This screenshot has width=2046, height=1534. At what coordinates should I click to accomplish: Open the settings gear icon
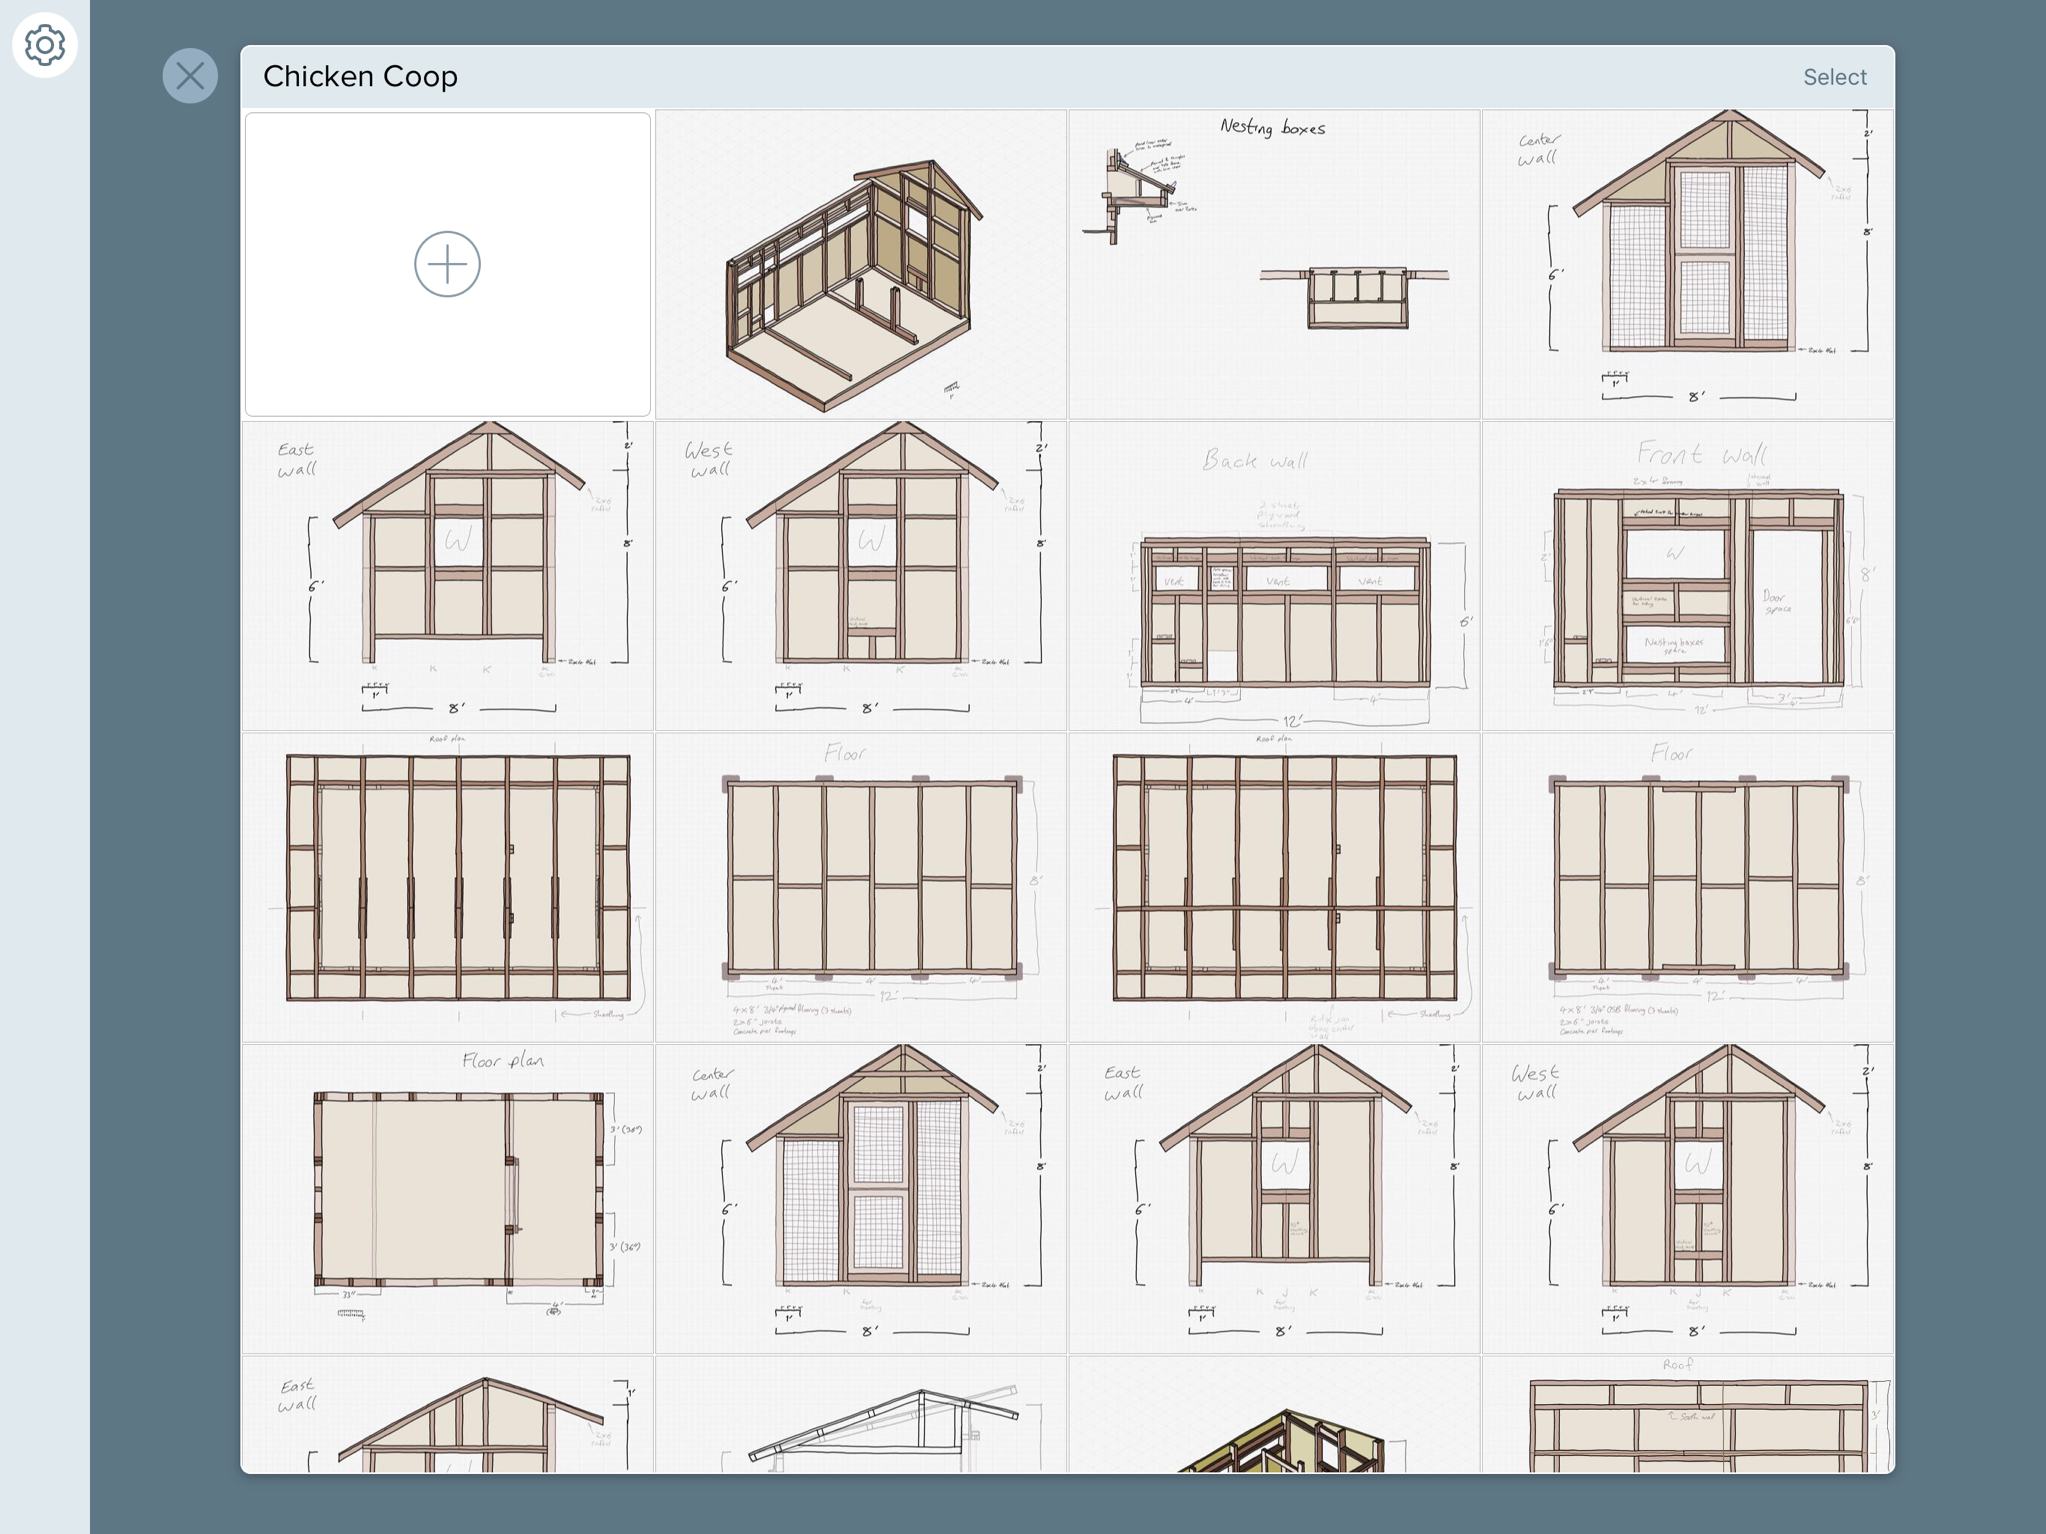click(x=45, y=45)
